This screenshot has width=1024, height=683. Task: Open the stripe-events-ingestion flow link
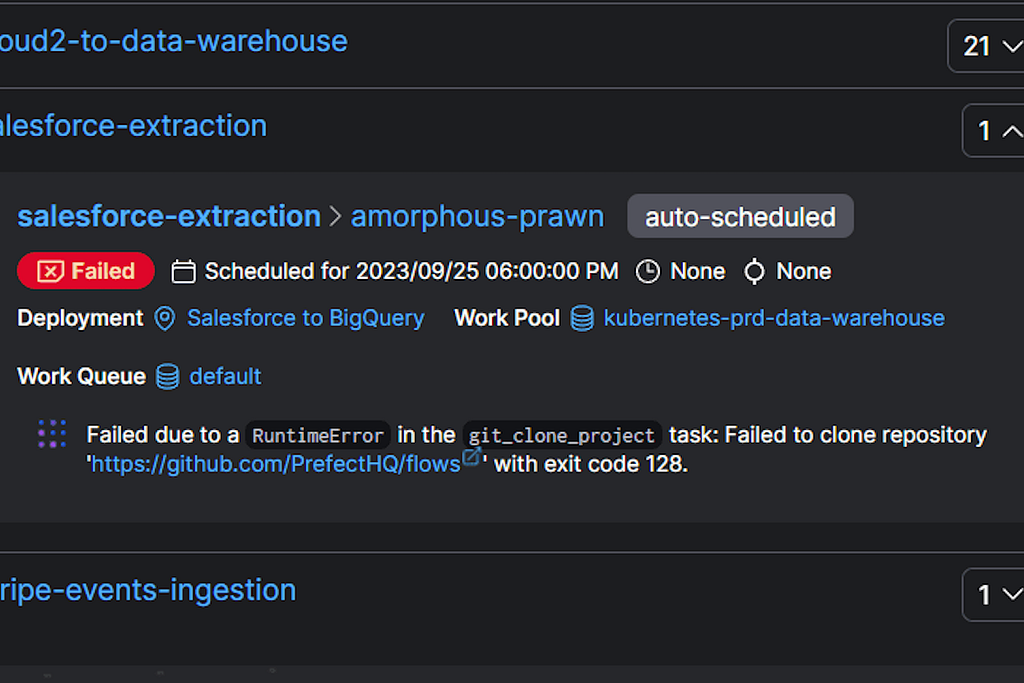148,590
